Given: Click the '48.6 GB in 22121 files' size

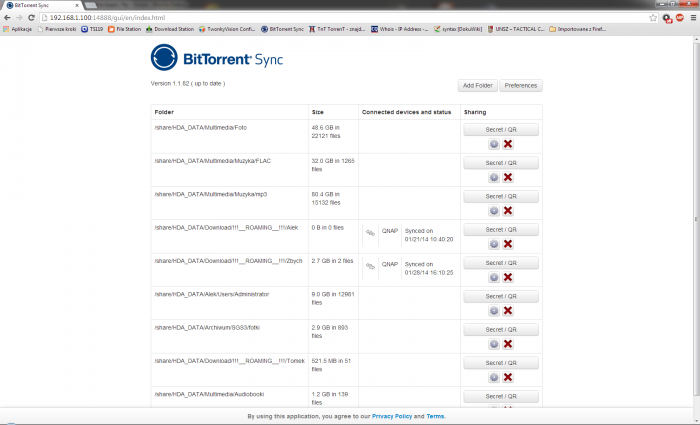Looking at the screenshot, I should [x=326, y=132].
